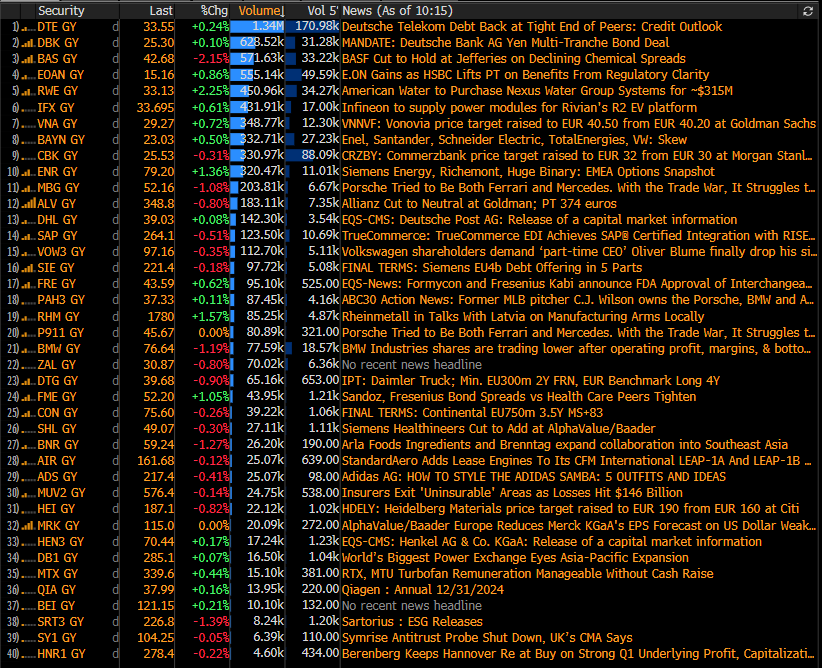The image size is (822, 668).
Task: Open MANDATE Deutsche Bank Yen bond headline
Action: click(x=505, y=43)
